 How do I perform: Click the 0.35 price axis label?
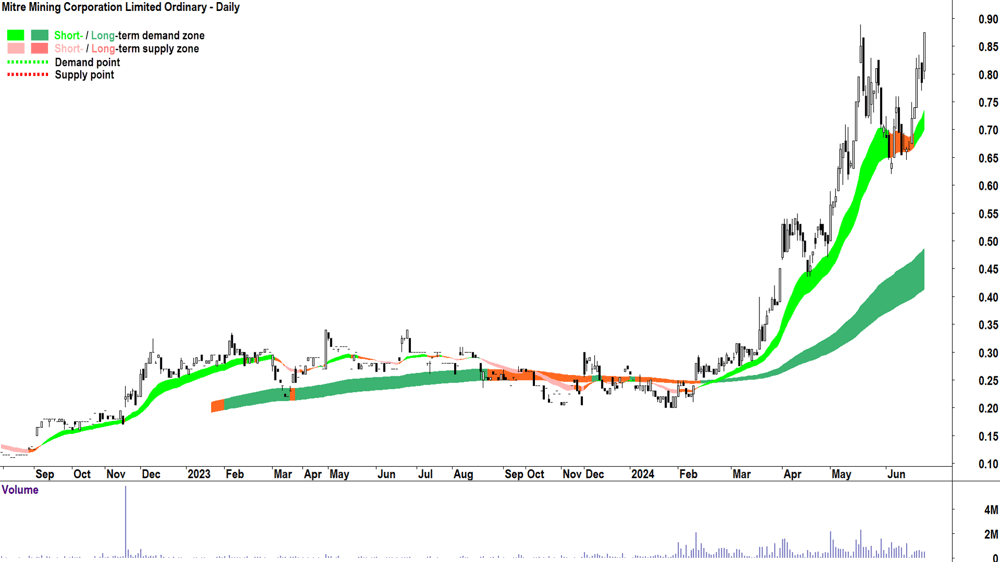click(988, 325)
